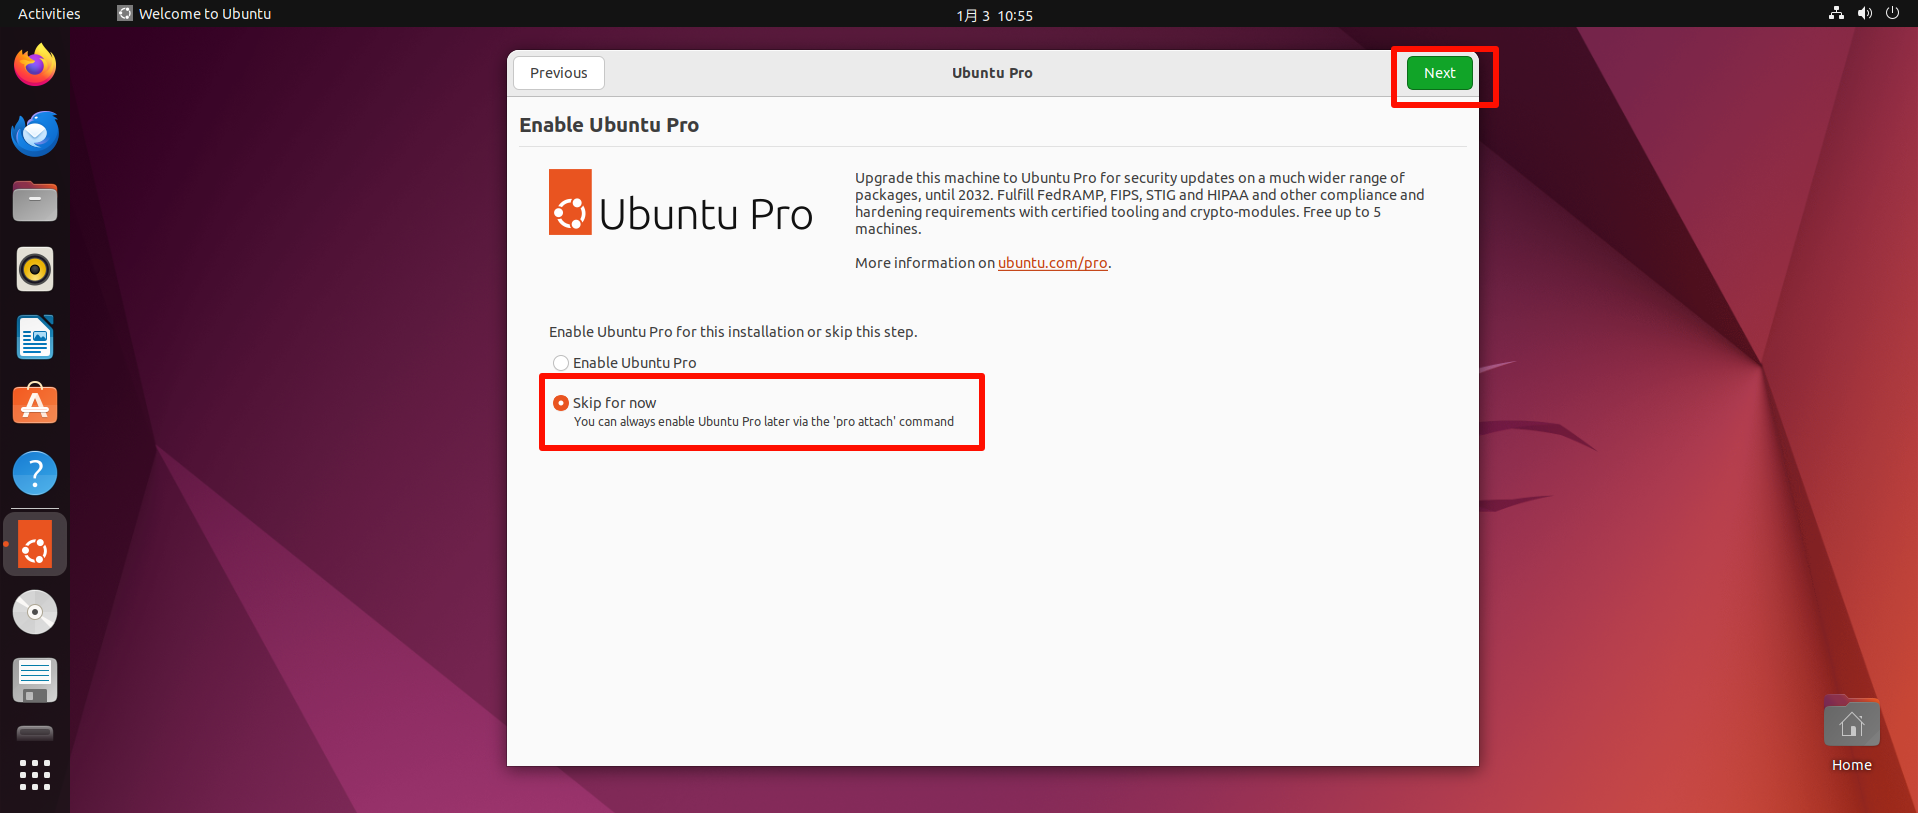Open Firefox from the dock

[35, 65]
